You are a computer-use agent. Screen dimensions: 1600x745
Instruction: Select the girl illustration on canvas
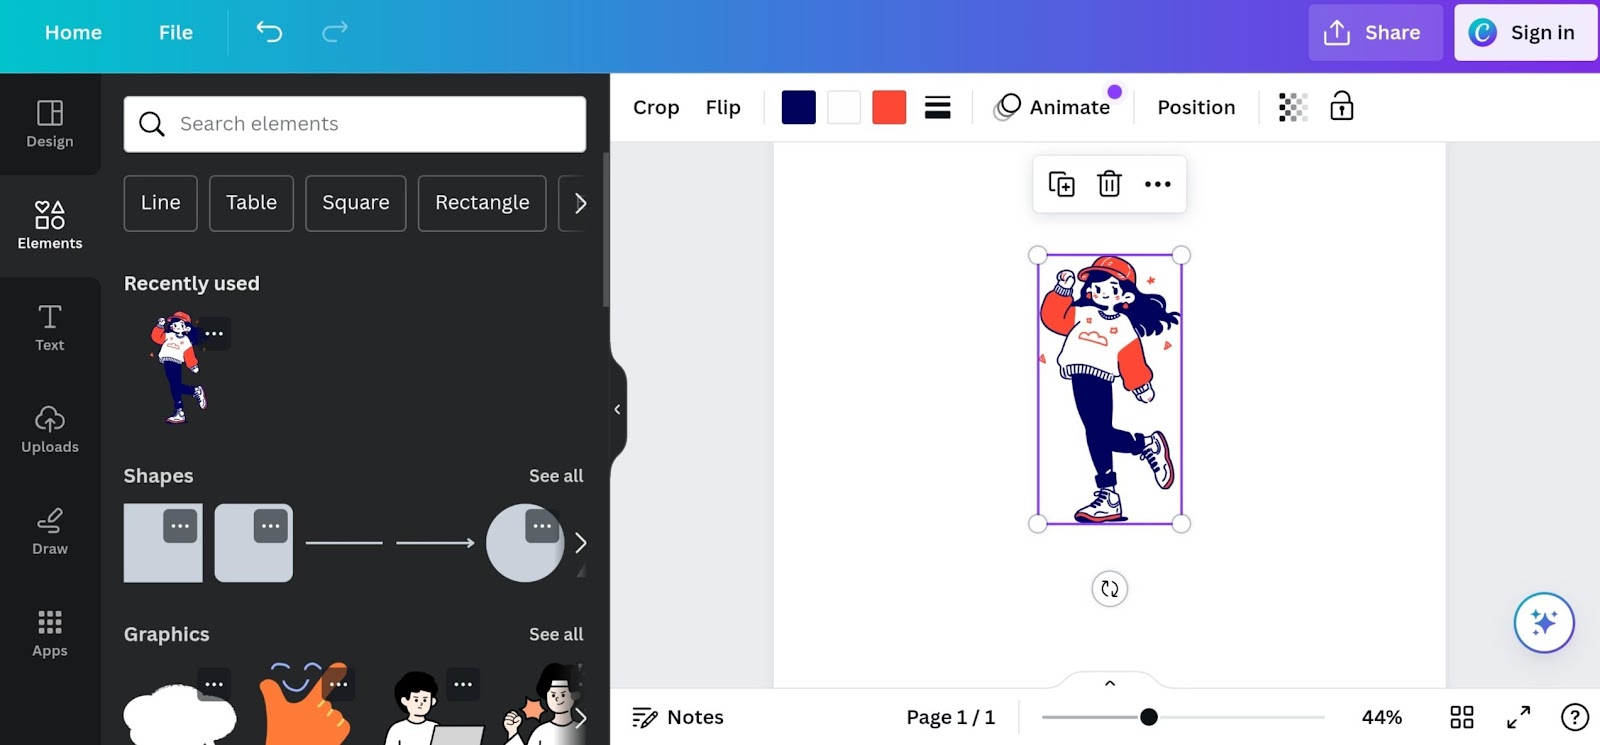[x=1109, y=389]
